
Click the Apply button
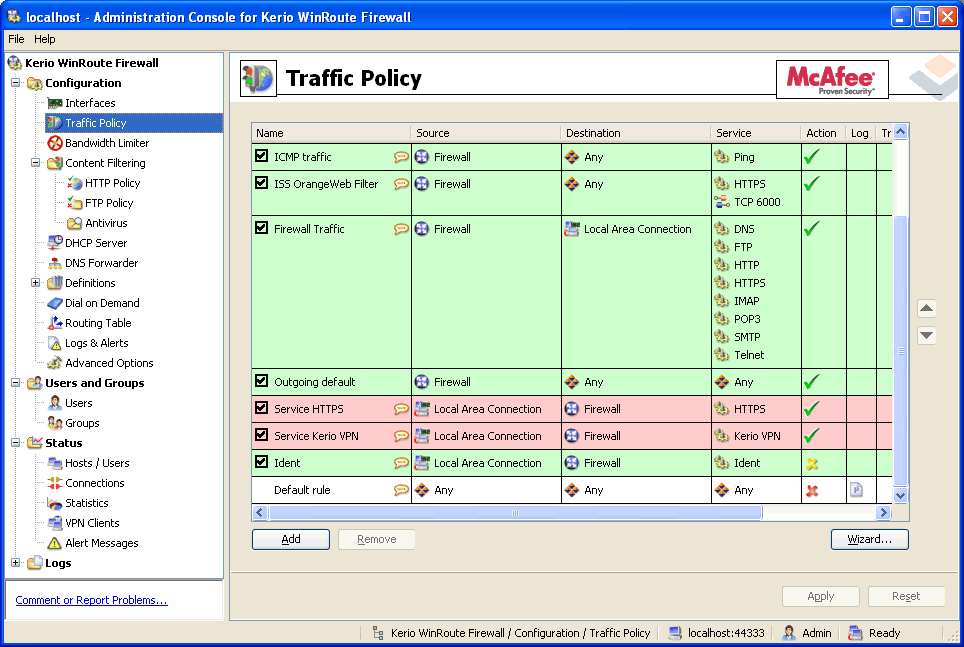tap(821, 596)
